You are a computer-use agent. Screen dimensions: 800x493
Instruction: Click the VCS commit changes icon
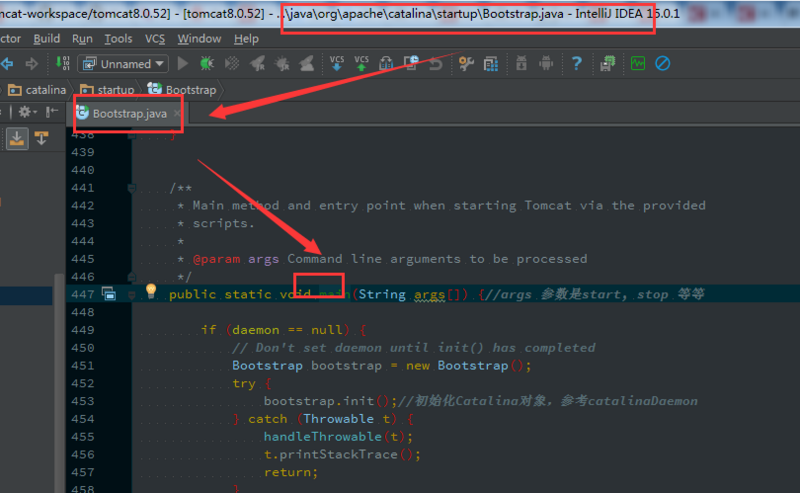coord(361,63)
